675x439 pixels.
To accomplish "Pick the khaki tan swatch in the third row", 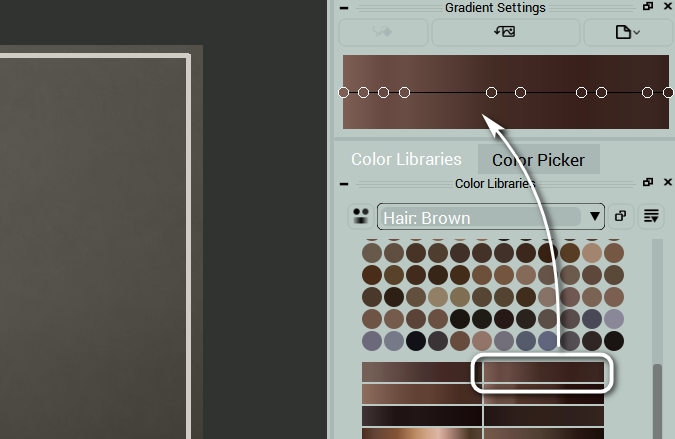I will 438,297.
